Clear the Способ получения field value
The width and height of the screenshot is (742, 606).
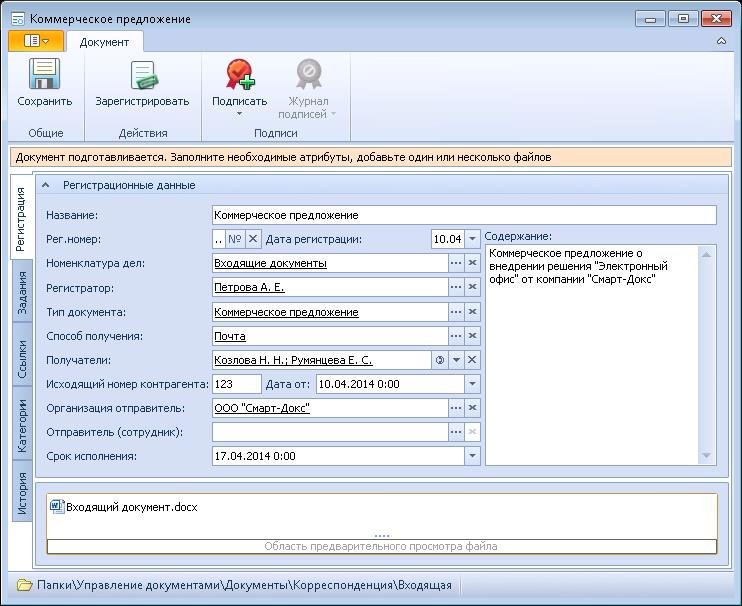point(473,336)
